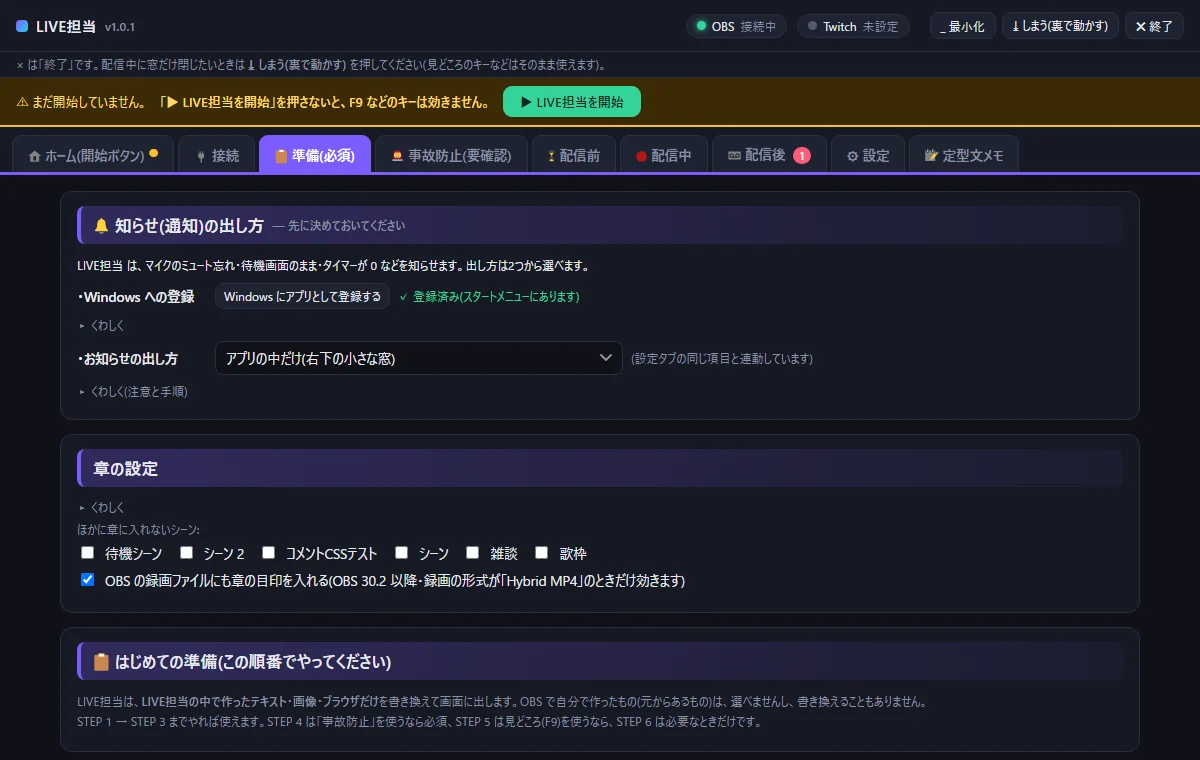
Task: Check the シーン scene checkbox
Action: click(x=402, y=552)
